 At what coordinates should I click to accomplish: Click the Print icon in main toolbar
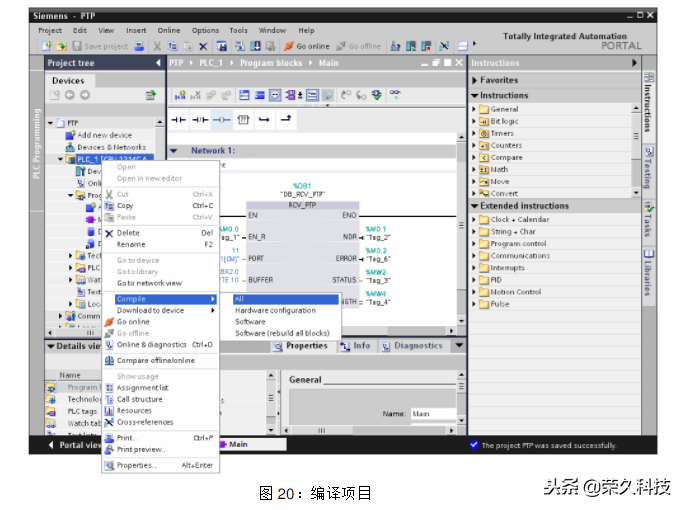139,46
